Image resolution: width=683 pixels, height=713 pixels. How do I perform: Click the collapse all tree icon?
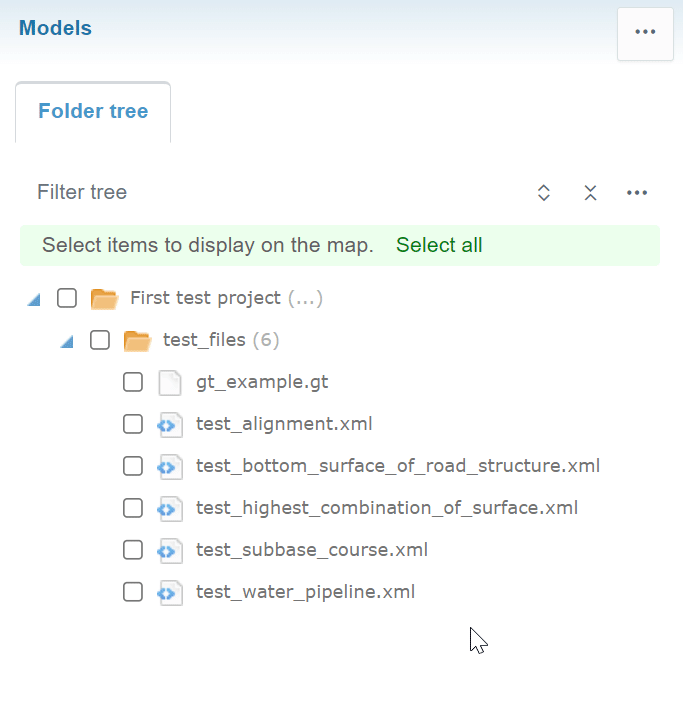coord(591,193)
